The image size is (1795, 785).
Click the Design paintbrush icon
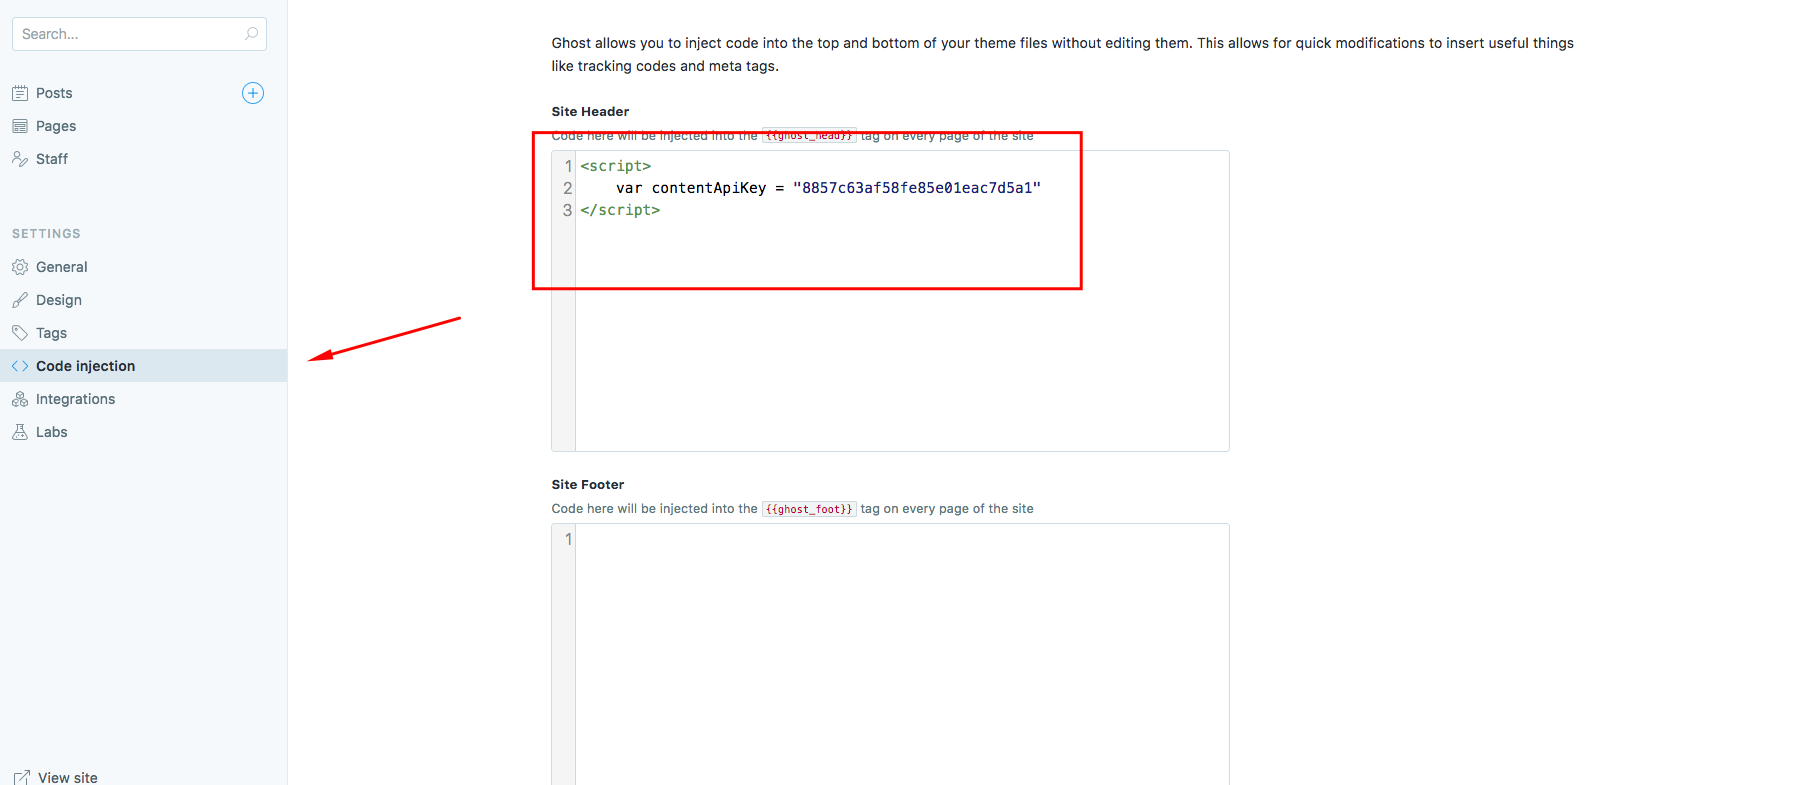[20, 300]
